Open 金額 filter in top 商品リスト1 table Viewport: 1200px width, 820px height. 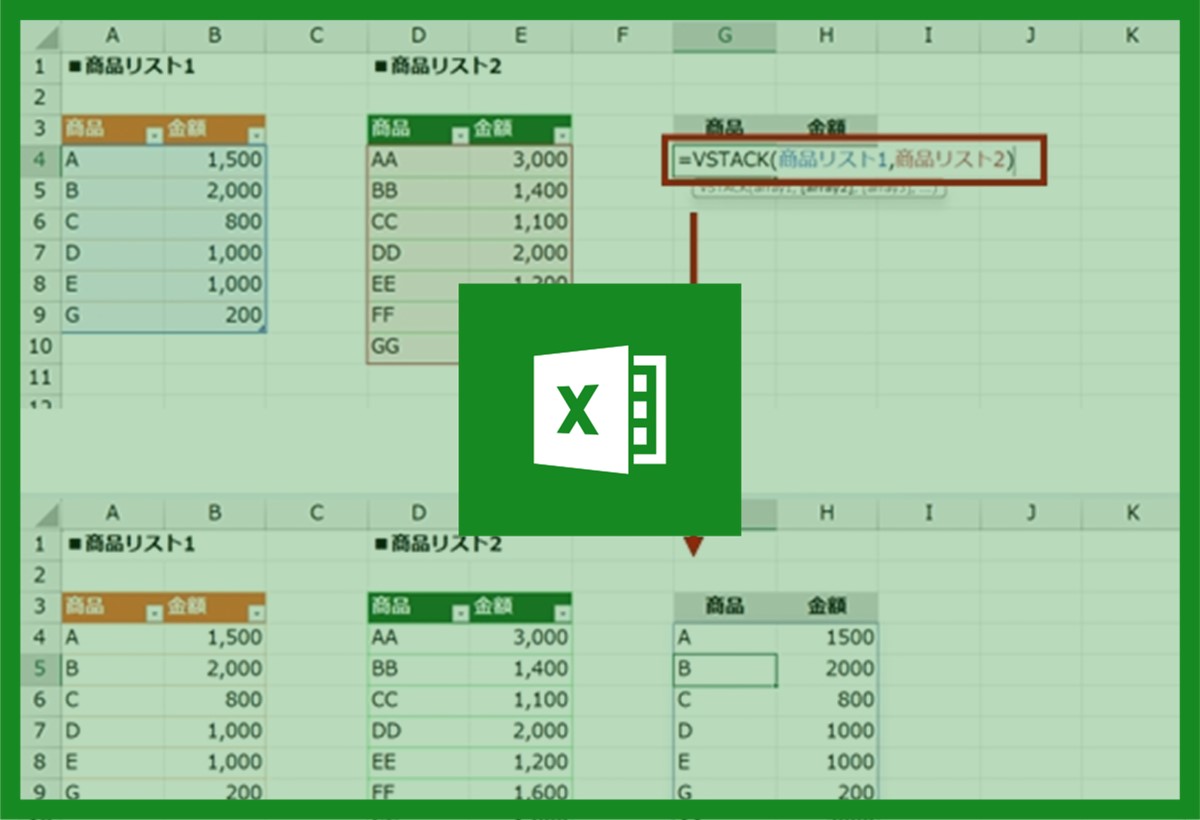point(256,135)
